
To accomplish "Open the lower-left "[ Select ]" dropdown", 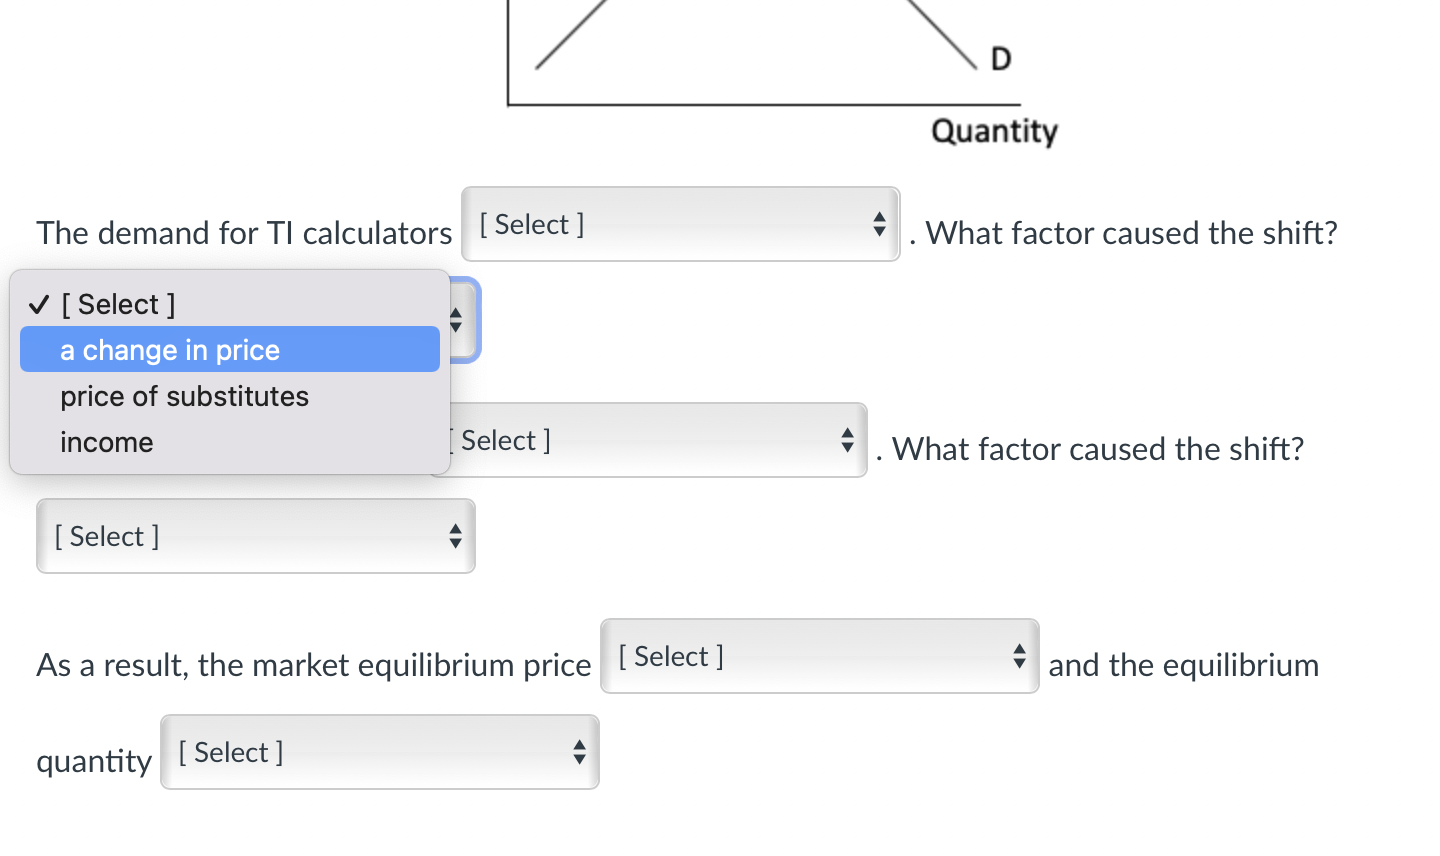I will (255, 536).
